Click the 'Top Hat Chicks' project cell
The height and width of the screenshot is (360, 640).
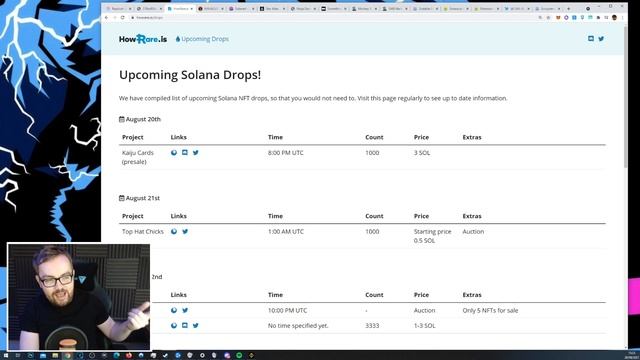[143, 231]
